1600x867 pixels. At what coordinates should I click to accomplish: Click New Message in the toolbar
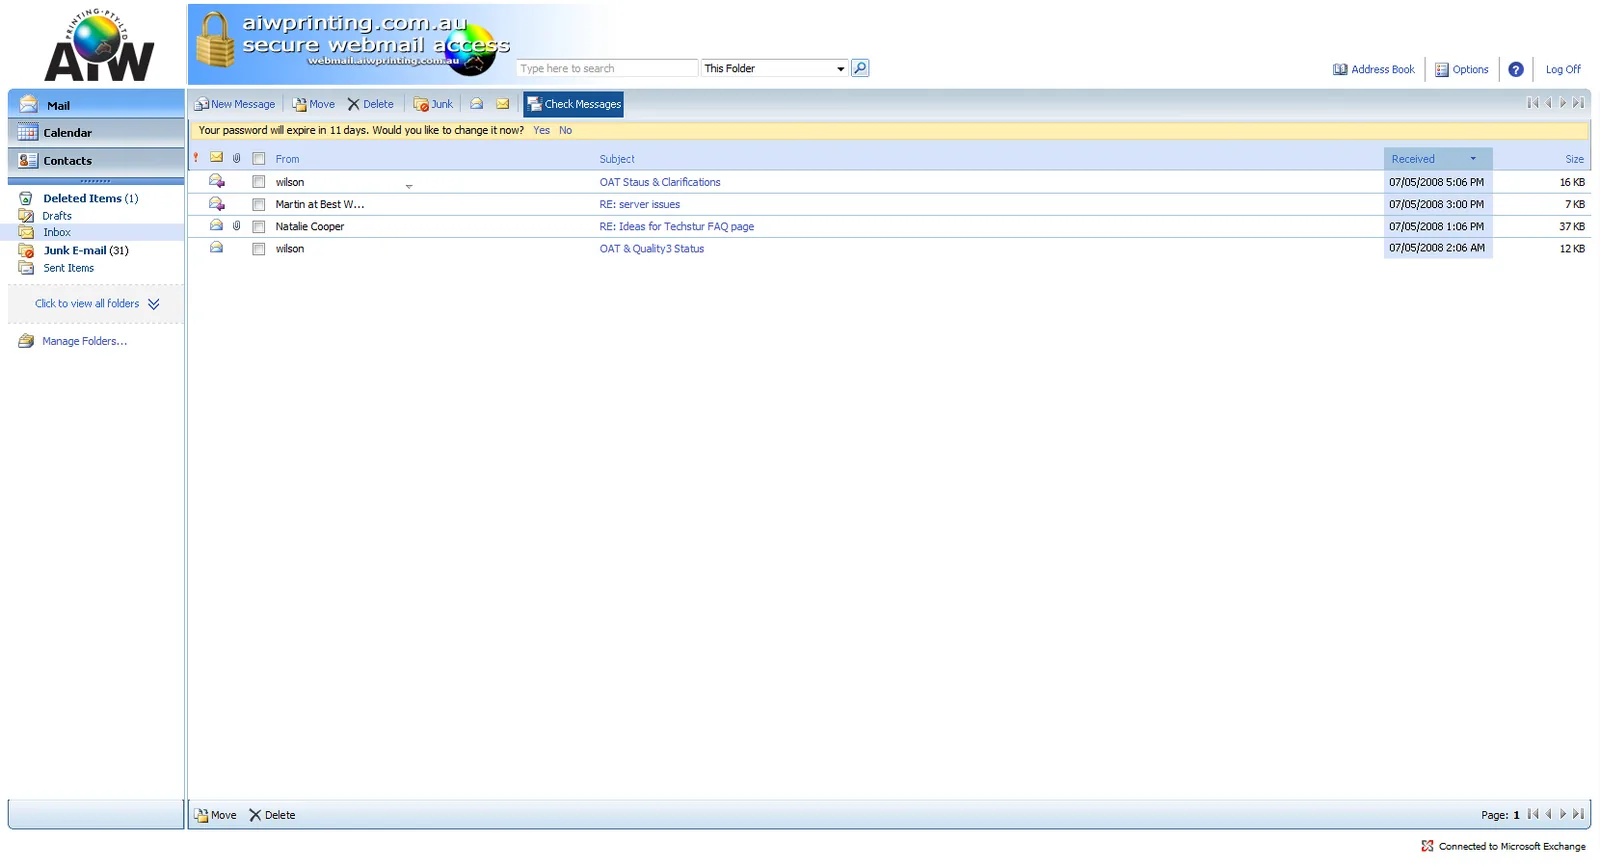235,104
